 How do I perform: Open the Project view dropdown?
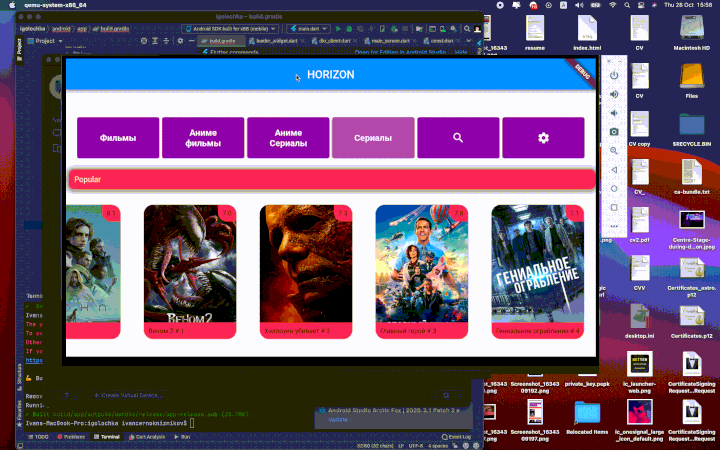[x=45, y=41]
